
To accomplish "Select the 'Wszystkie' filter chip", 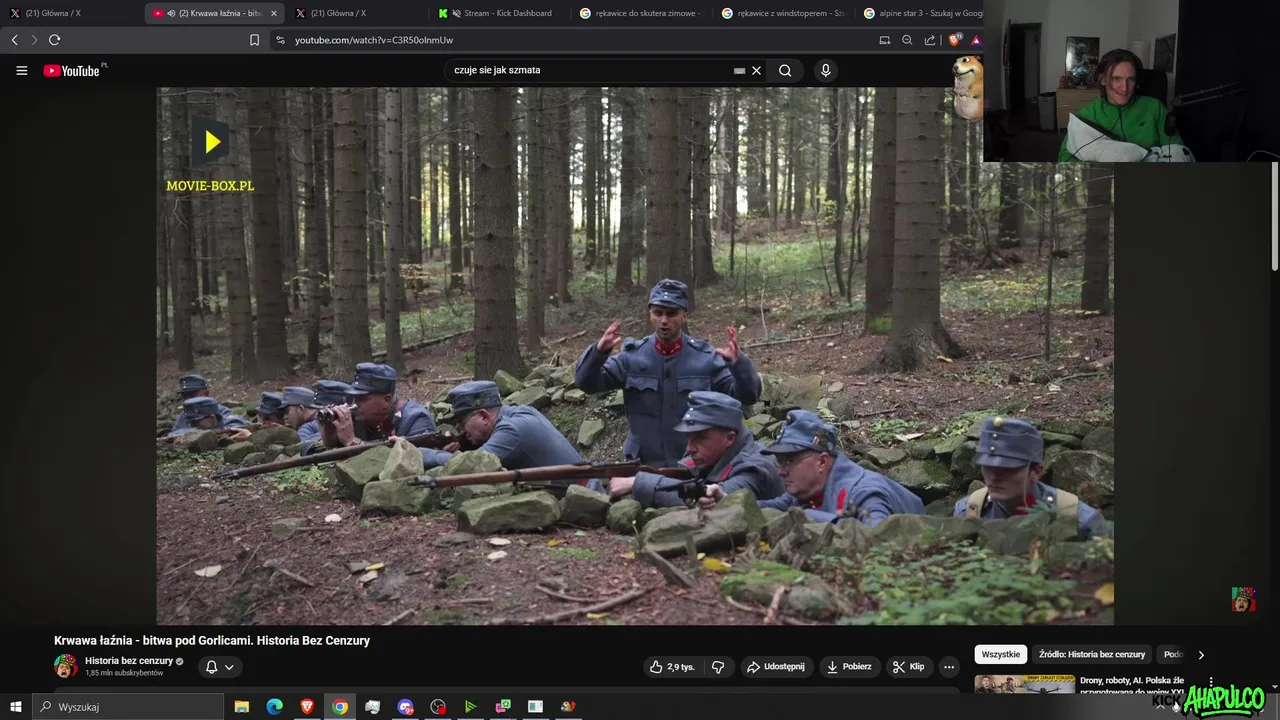I will coord(1001,654).
